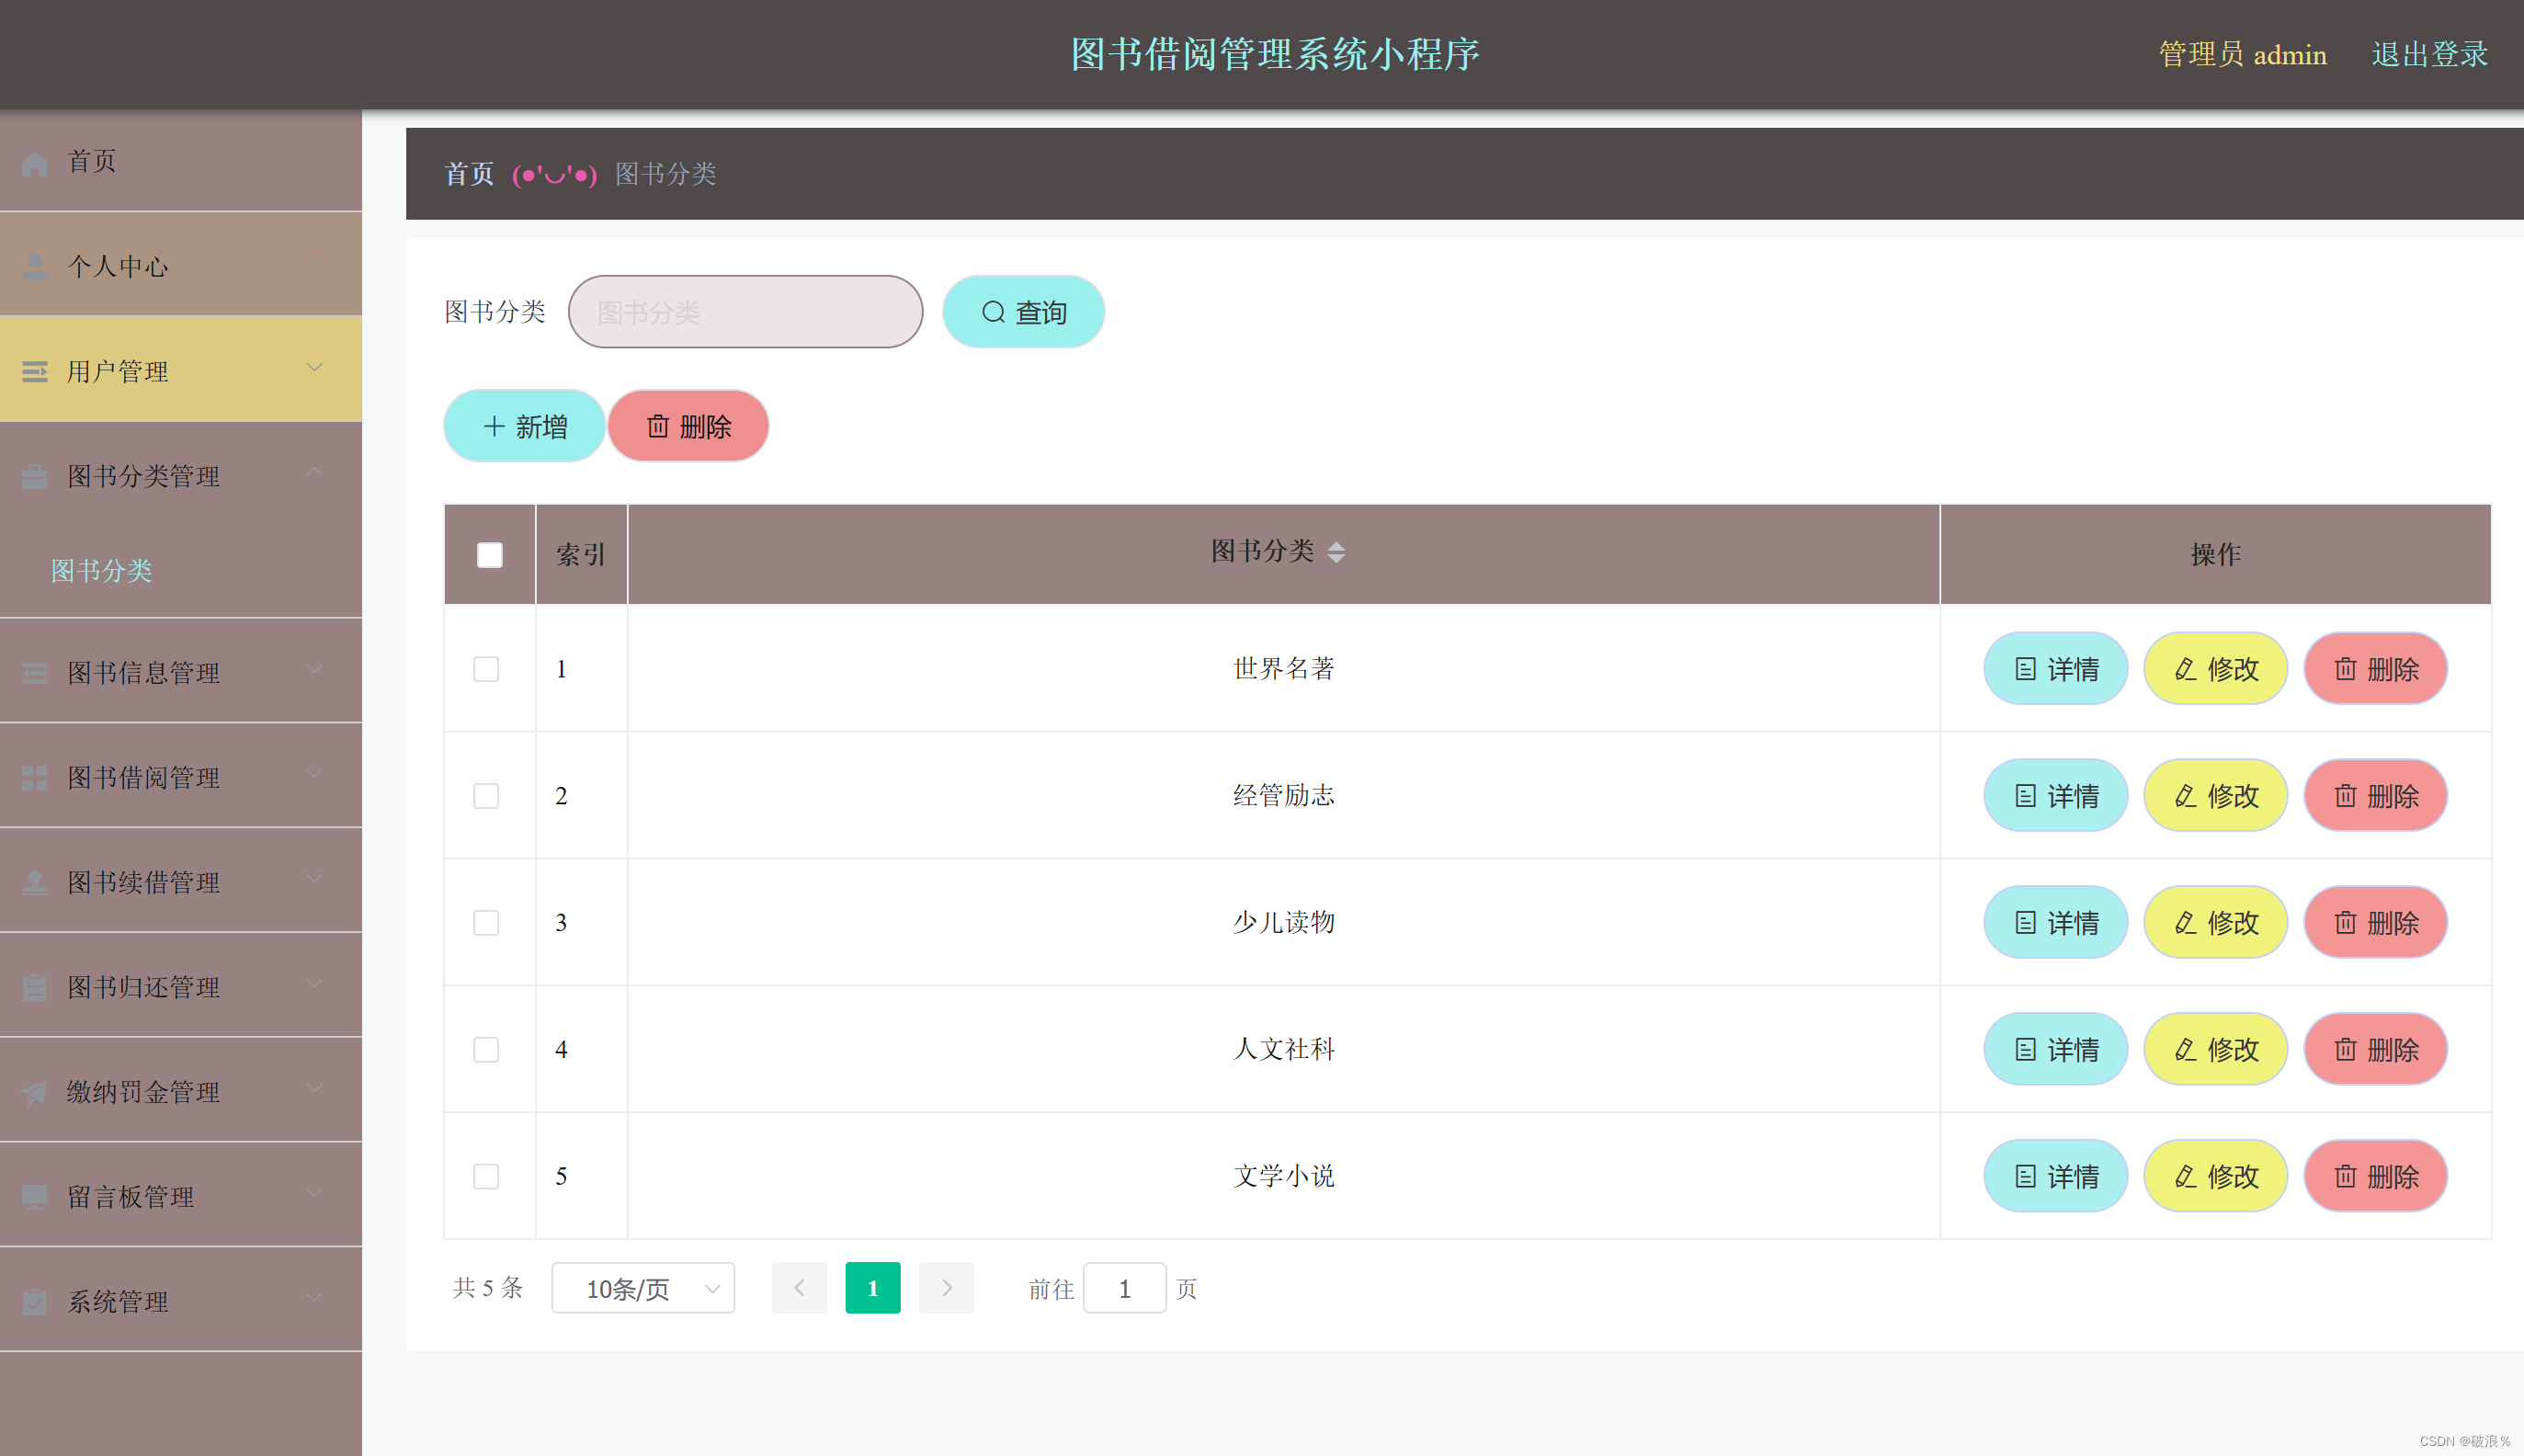Expand 留言板管理 with its chevron

pos(314,1192)
